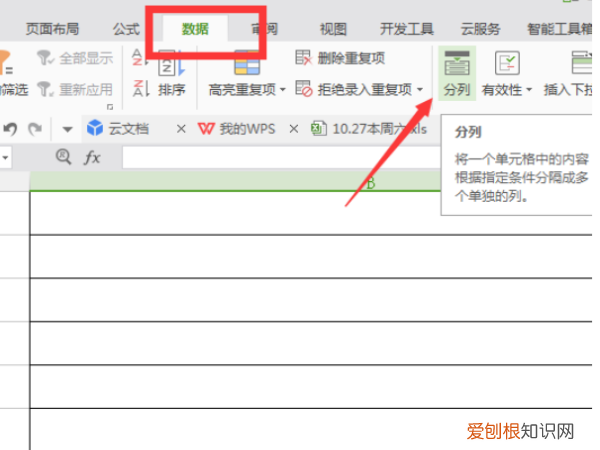Click the fx insert function icon
This screenshot has width=600, height=450.
click(92, 157)
